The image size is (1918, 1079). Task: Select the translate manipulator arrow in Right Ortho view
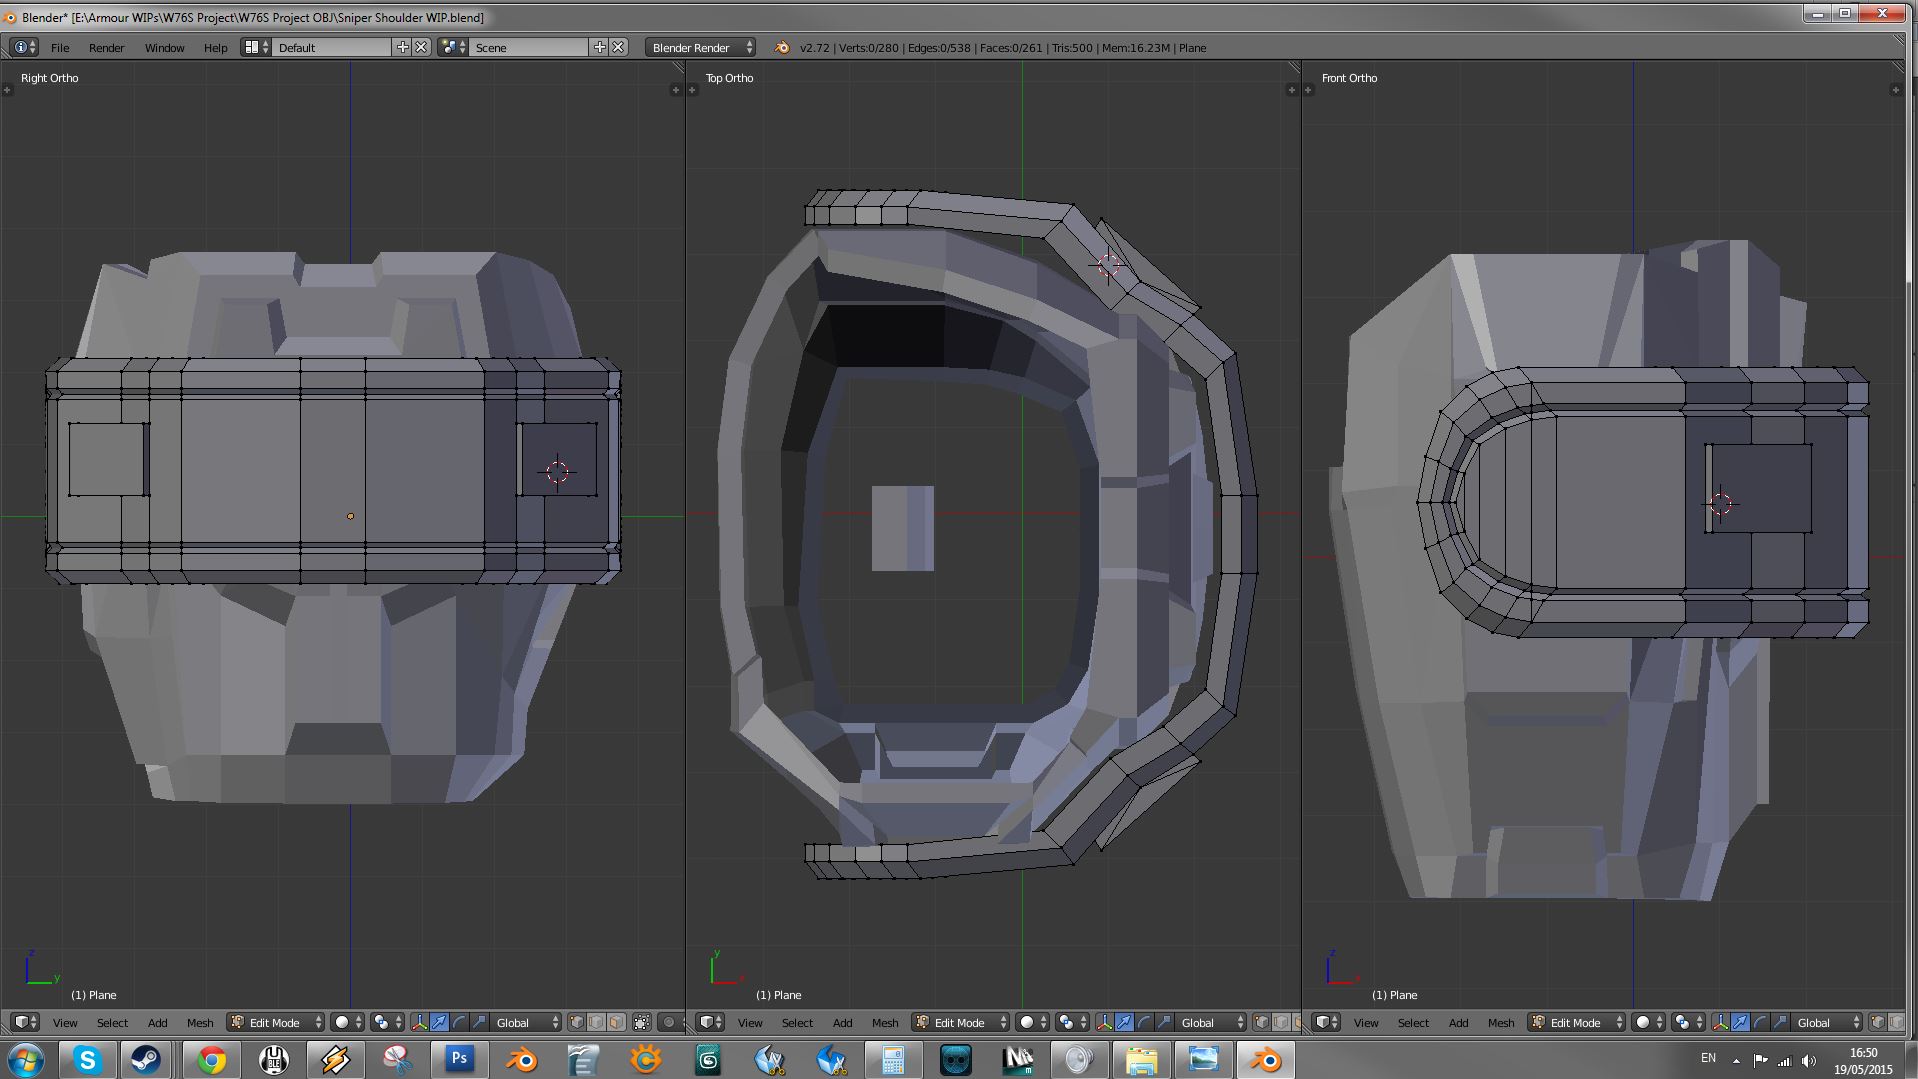(x=439, y=1022)
